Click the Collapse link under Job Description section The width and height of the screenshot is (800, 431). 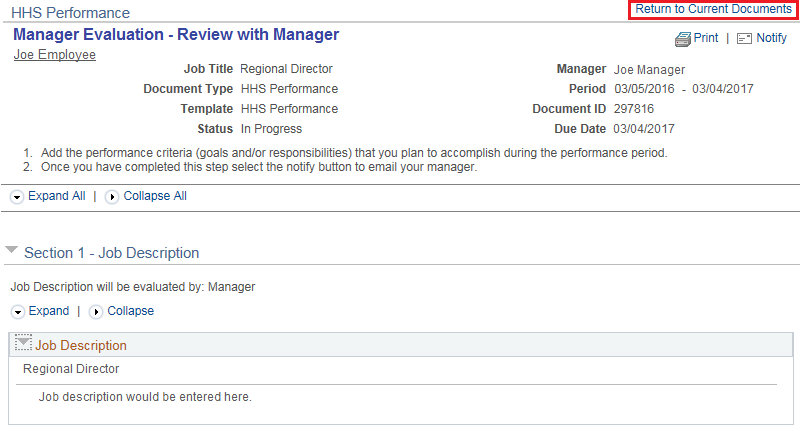[131, 311]
